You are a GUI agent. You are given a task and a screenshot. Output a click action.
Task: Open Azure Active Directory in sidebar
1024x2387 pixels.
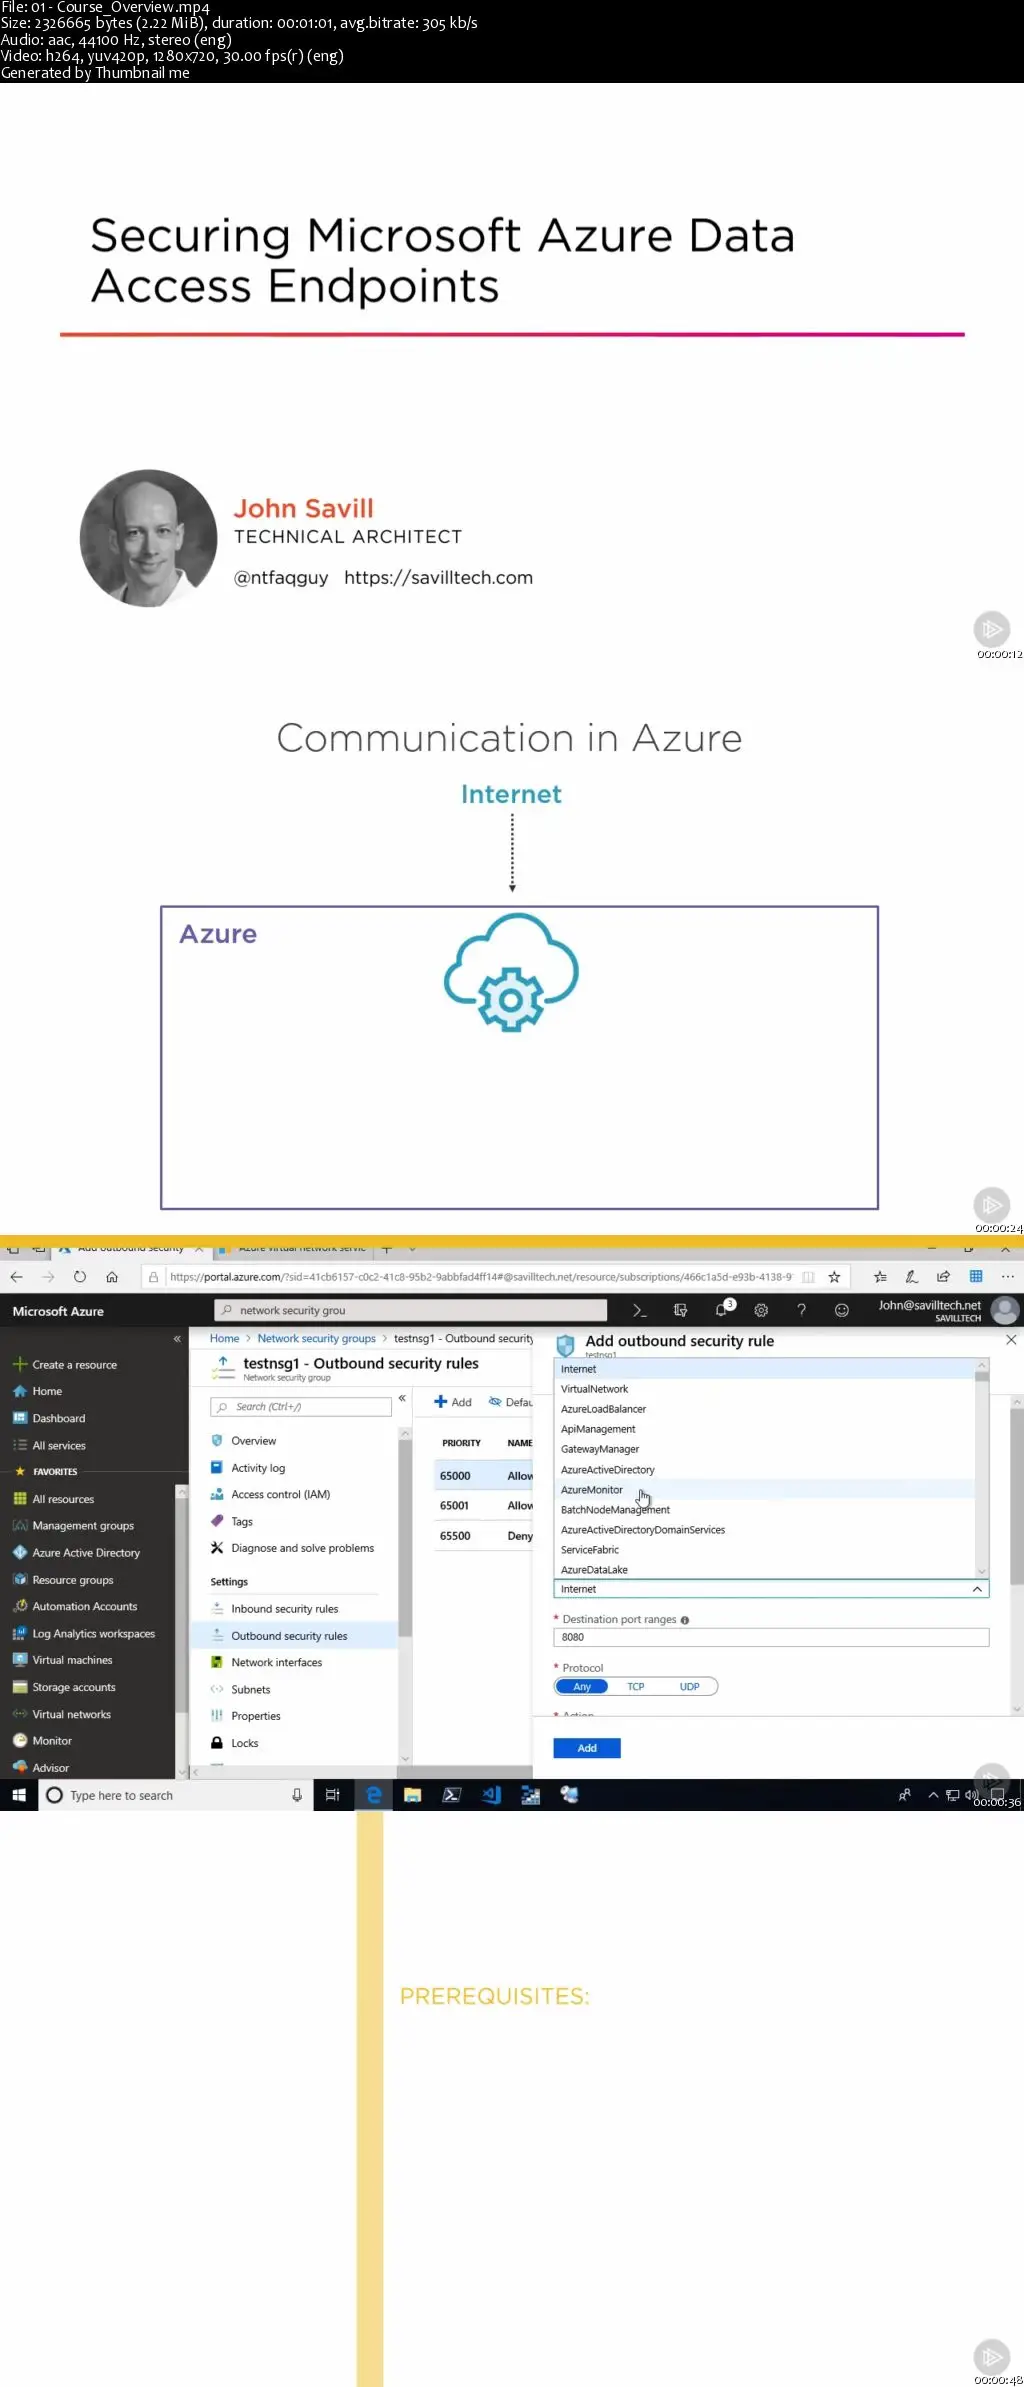(86, 1552)
